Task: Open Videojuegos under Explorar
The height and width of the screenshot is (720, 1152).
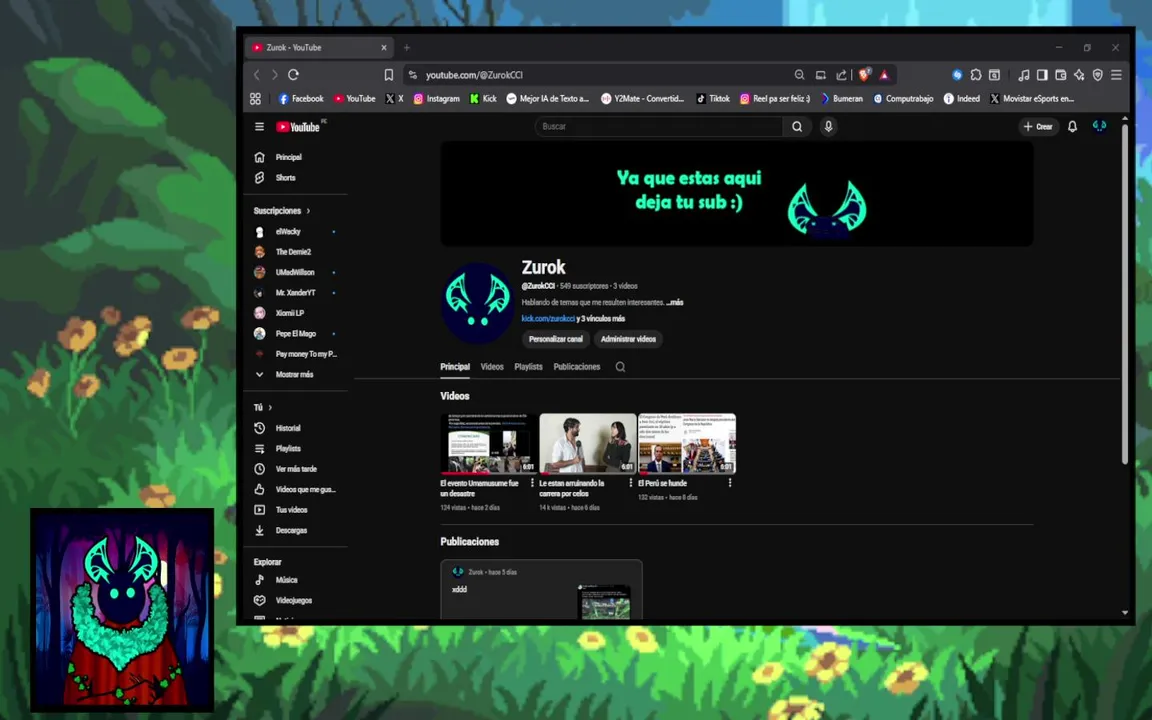Action: click(296, 600)
